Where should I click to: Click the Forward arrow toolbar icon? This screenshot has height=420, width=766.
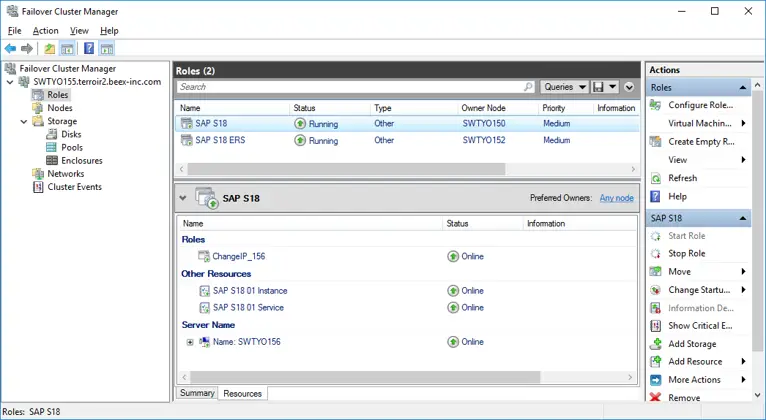point(27,48)
